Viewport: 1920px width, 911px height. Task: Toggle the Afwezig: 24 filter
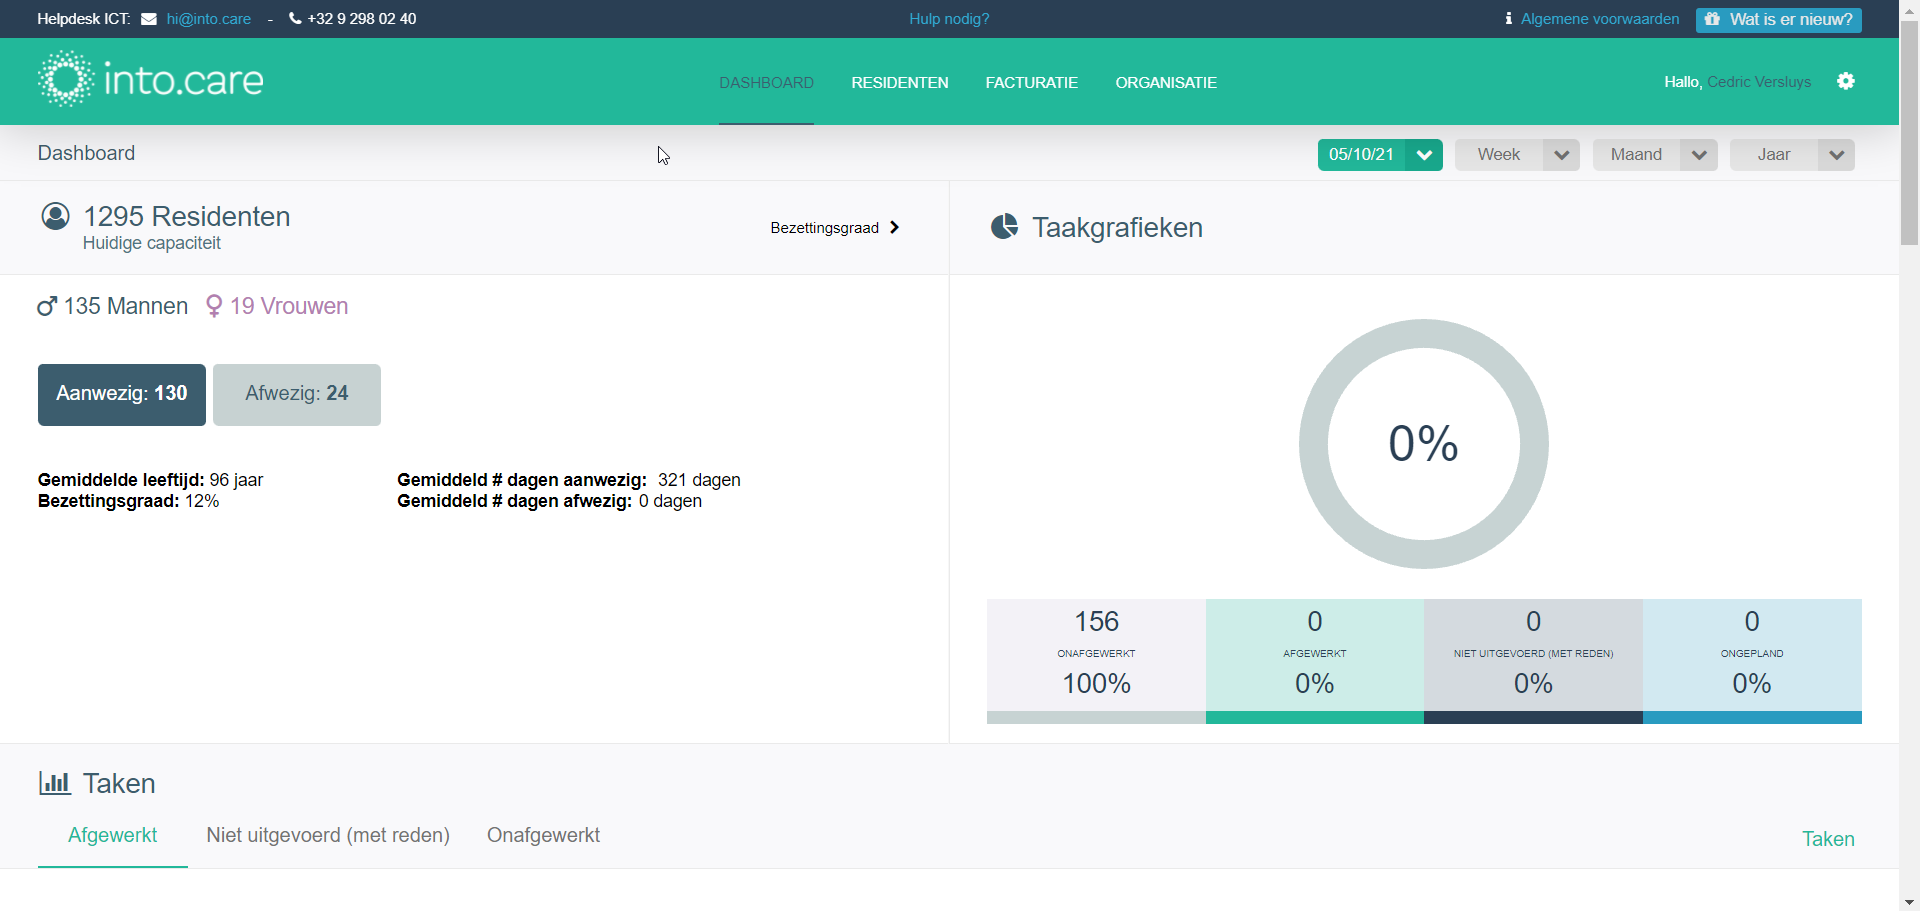click(297, 395)
